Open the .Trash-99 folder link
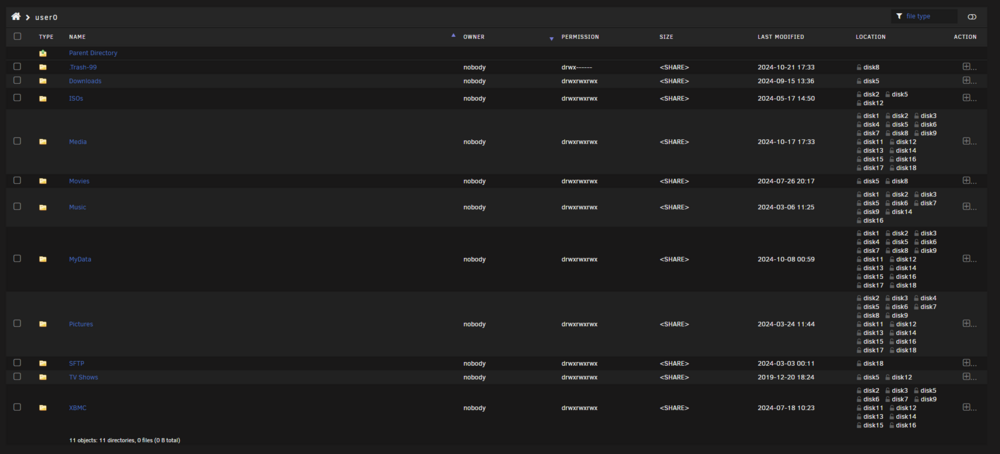1000x454 pixels. coord(83,67)
